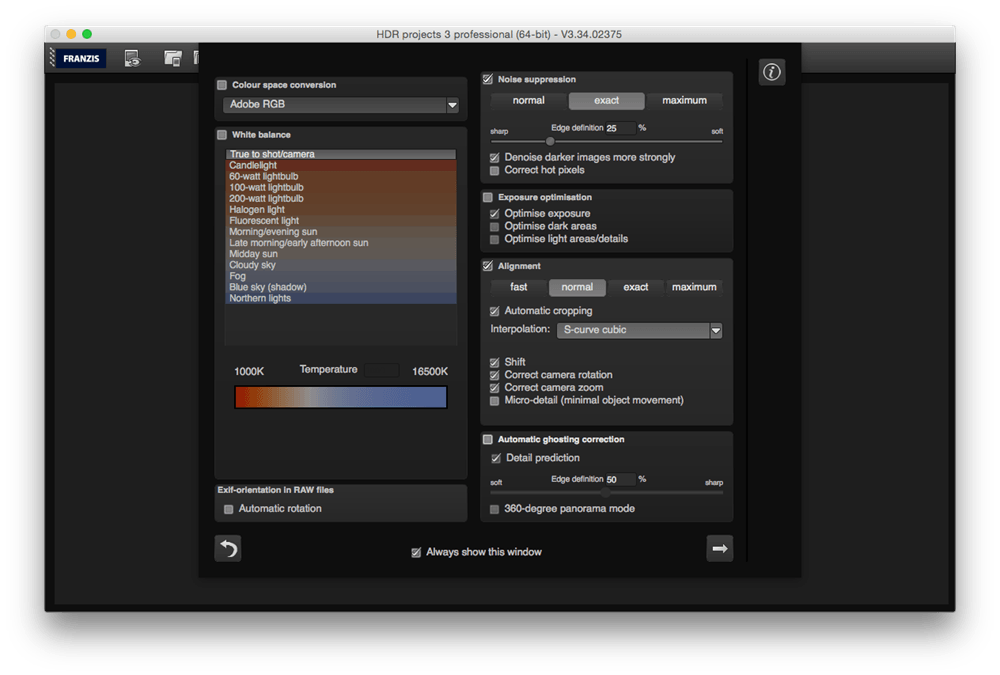Toggle the Noise suppression checkbox
The width and height of the screenshot is (1000, 675).
coord(488,79)
